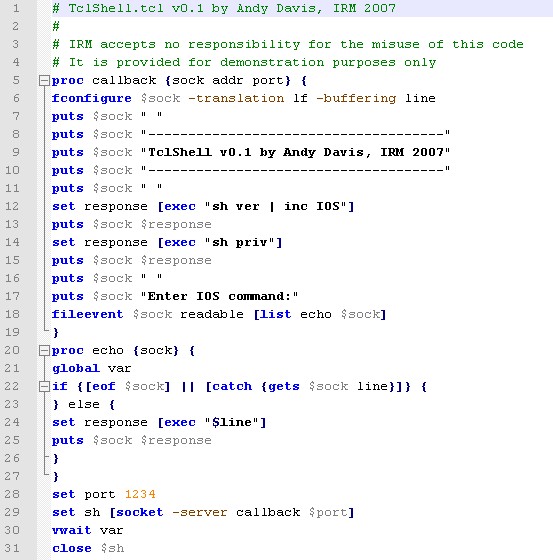553x560 pixels.
Task: Click the closing brace on line 19
Action: tap(56, 332)
